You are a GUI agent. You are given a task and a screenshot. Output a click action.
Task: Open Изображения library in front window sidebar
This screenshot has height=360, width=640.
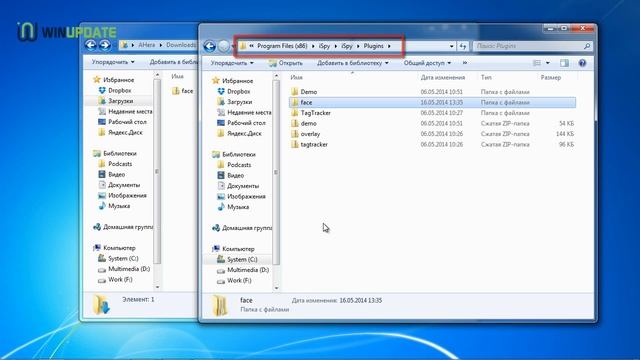[x=246, y=196]
